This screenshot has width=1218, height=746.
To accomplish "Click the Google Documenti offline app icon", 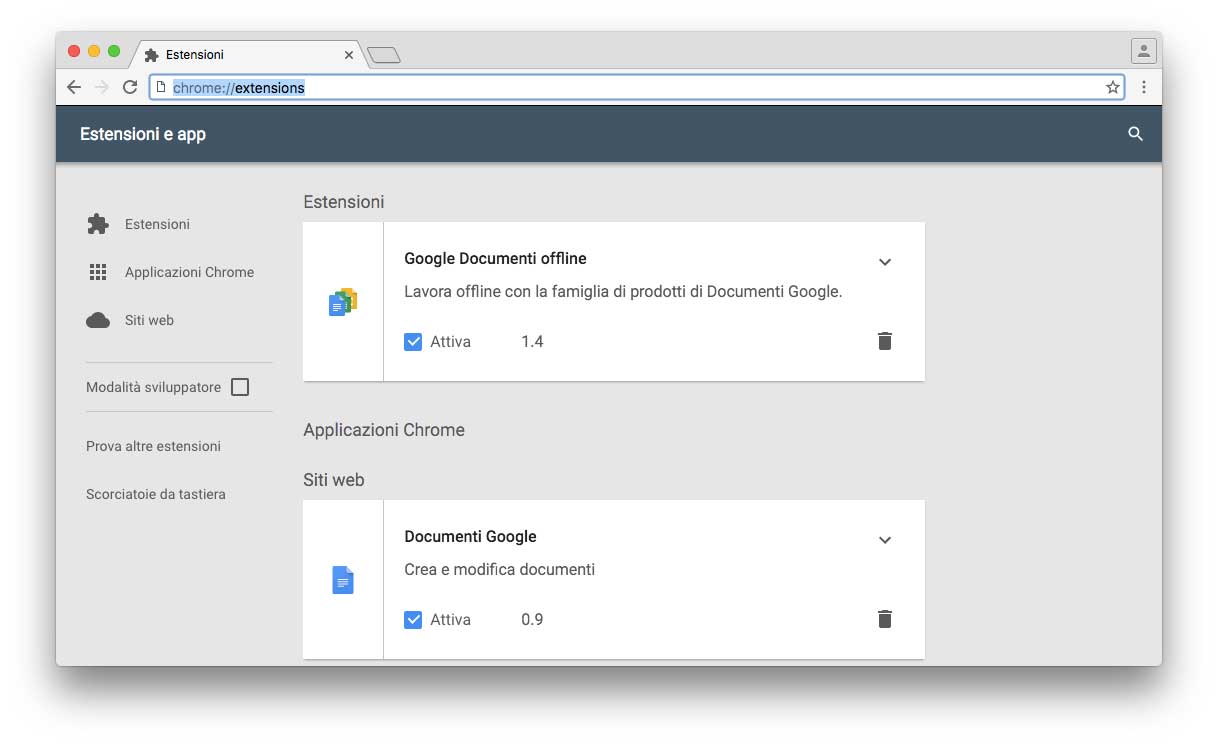I will click(x=343, y=301).
